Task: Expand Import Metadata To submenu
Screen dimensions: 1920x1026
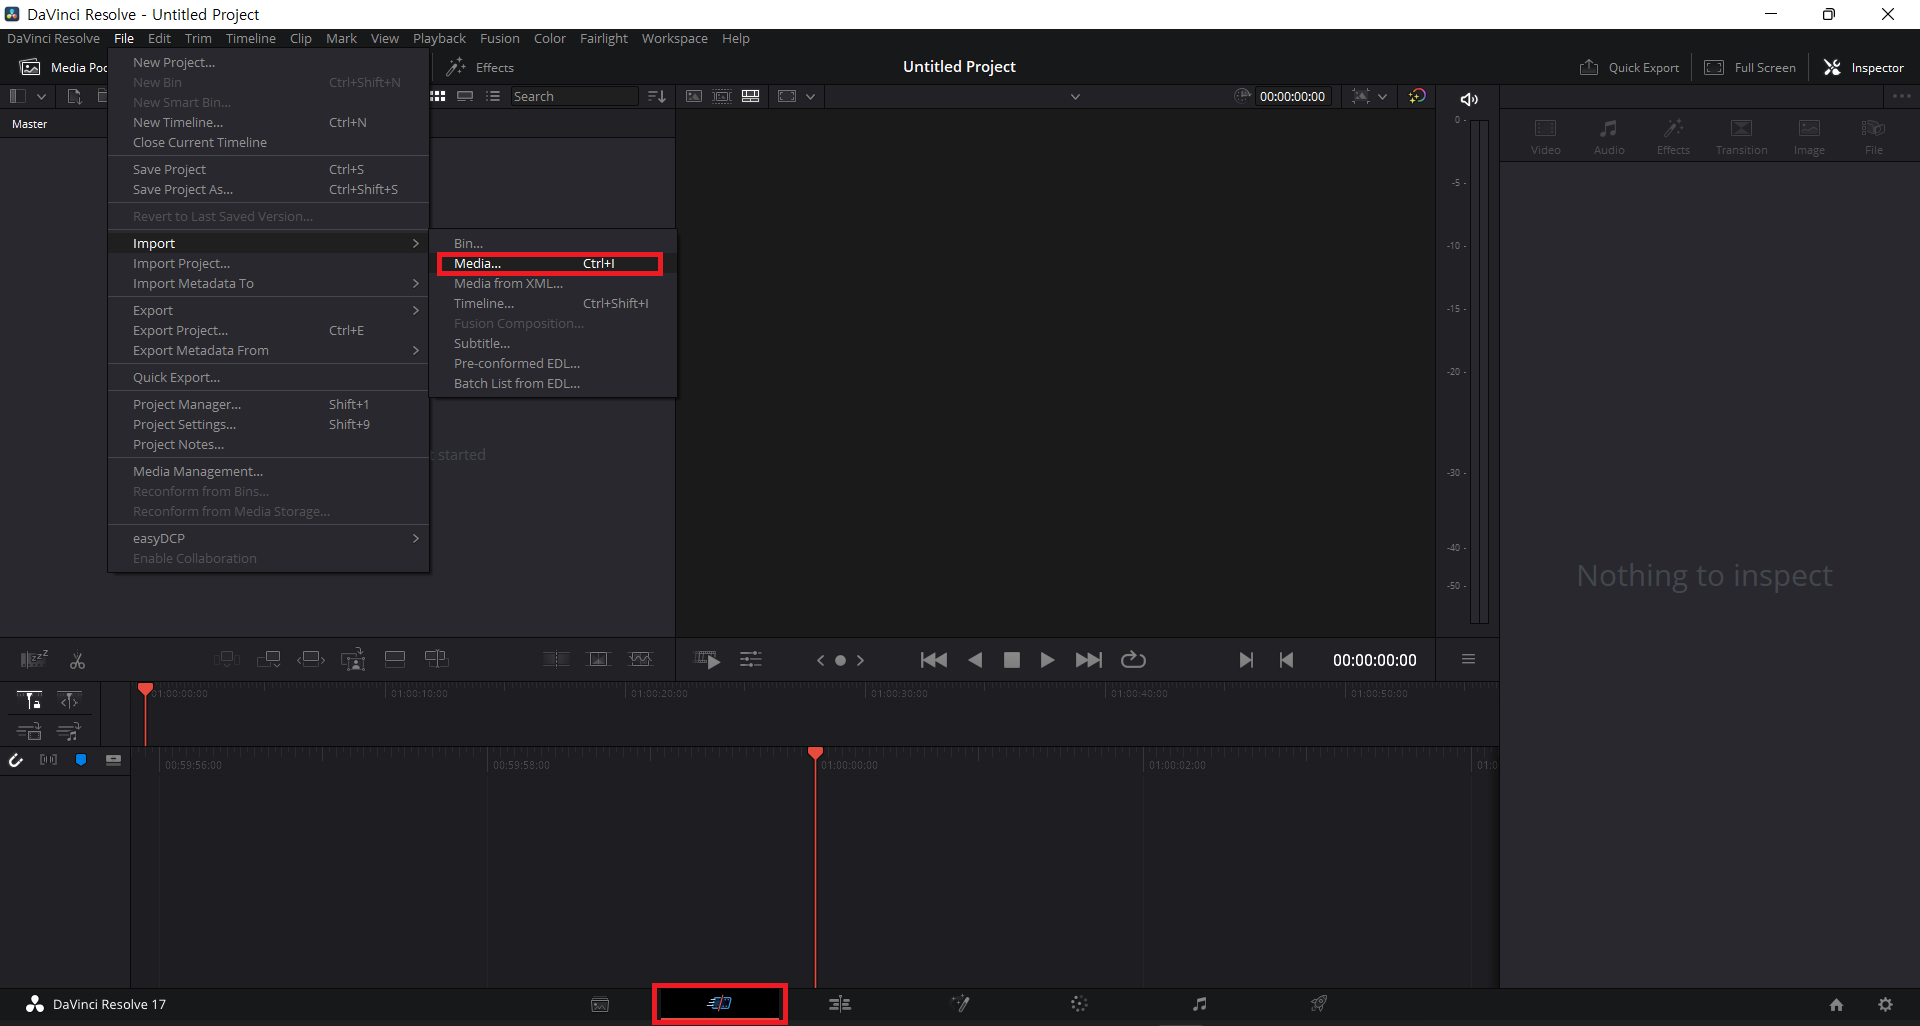Action: tap(416, 283)
